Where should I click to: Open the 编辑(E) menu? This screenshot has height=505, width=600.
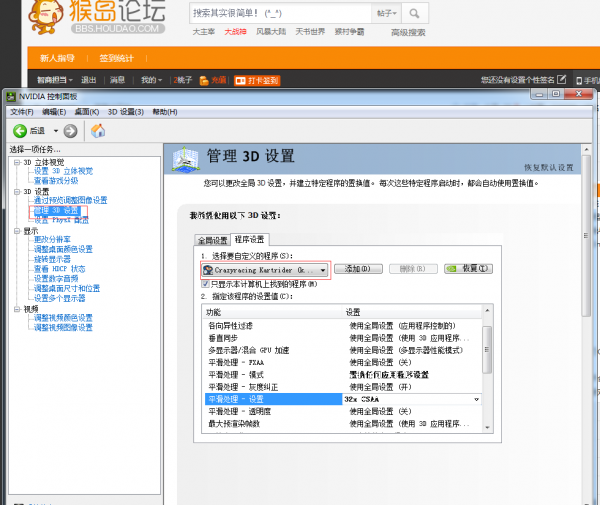click(54, 112)
